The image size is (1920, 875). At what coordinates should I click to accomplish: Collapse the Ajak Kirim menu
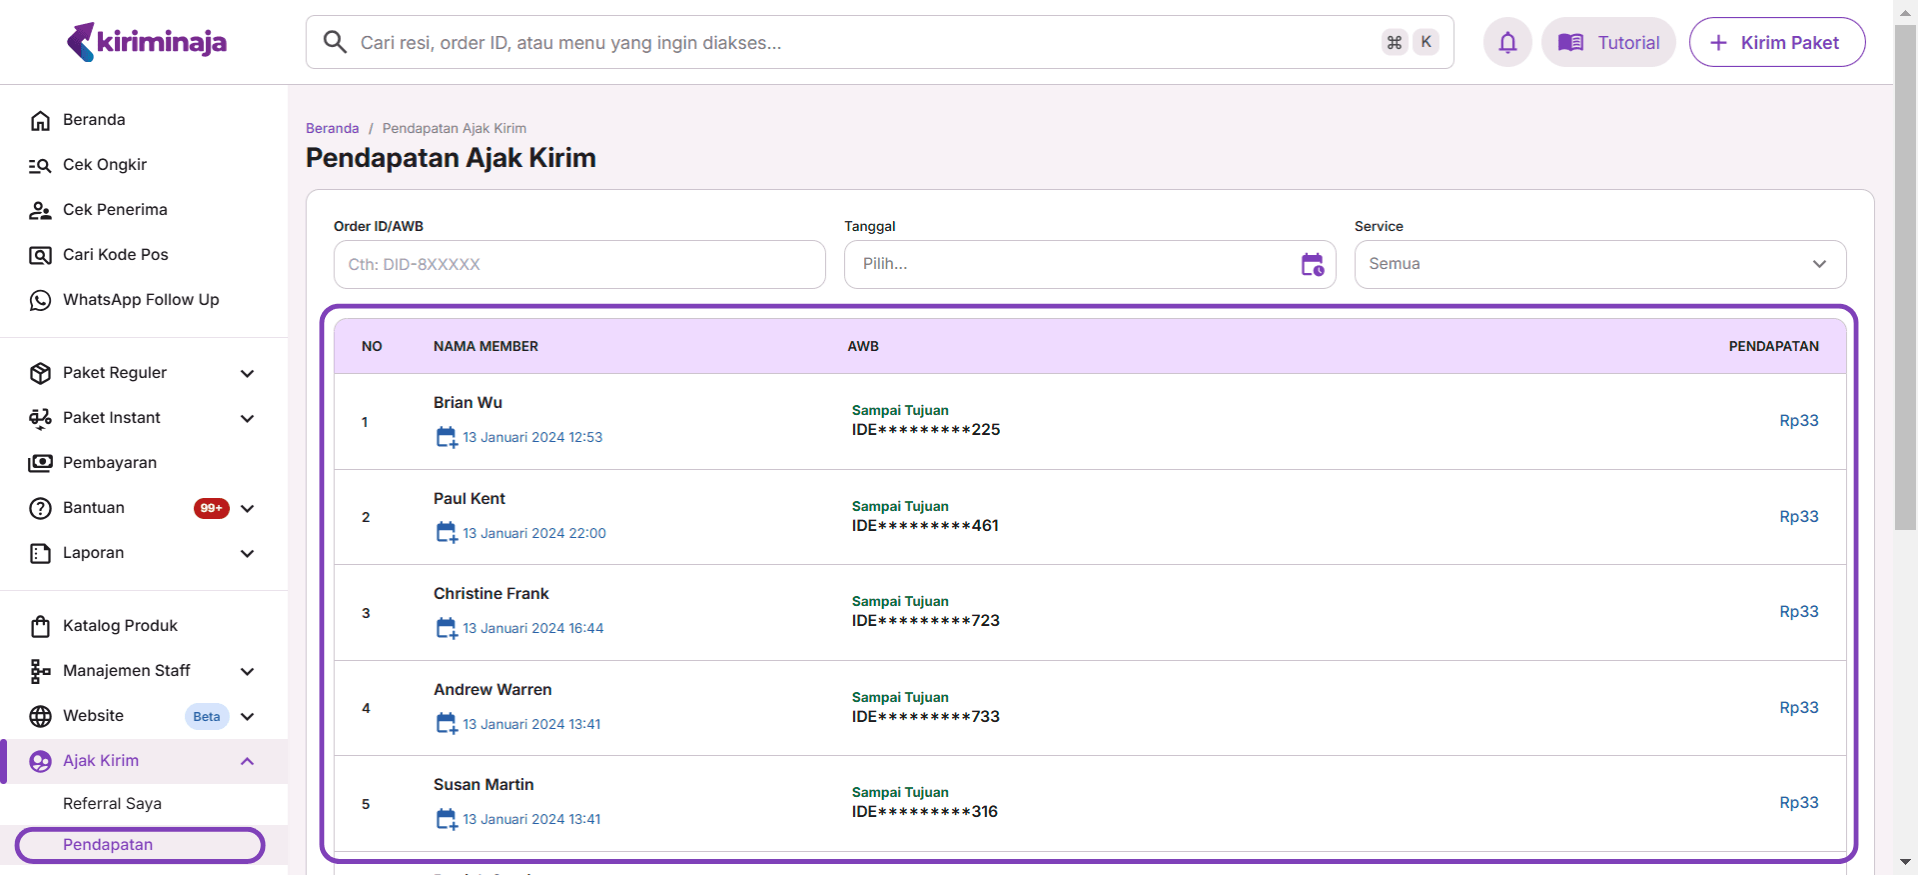pyautogui.click(x=247, y=761)
